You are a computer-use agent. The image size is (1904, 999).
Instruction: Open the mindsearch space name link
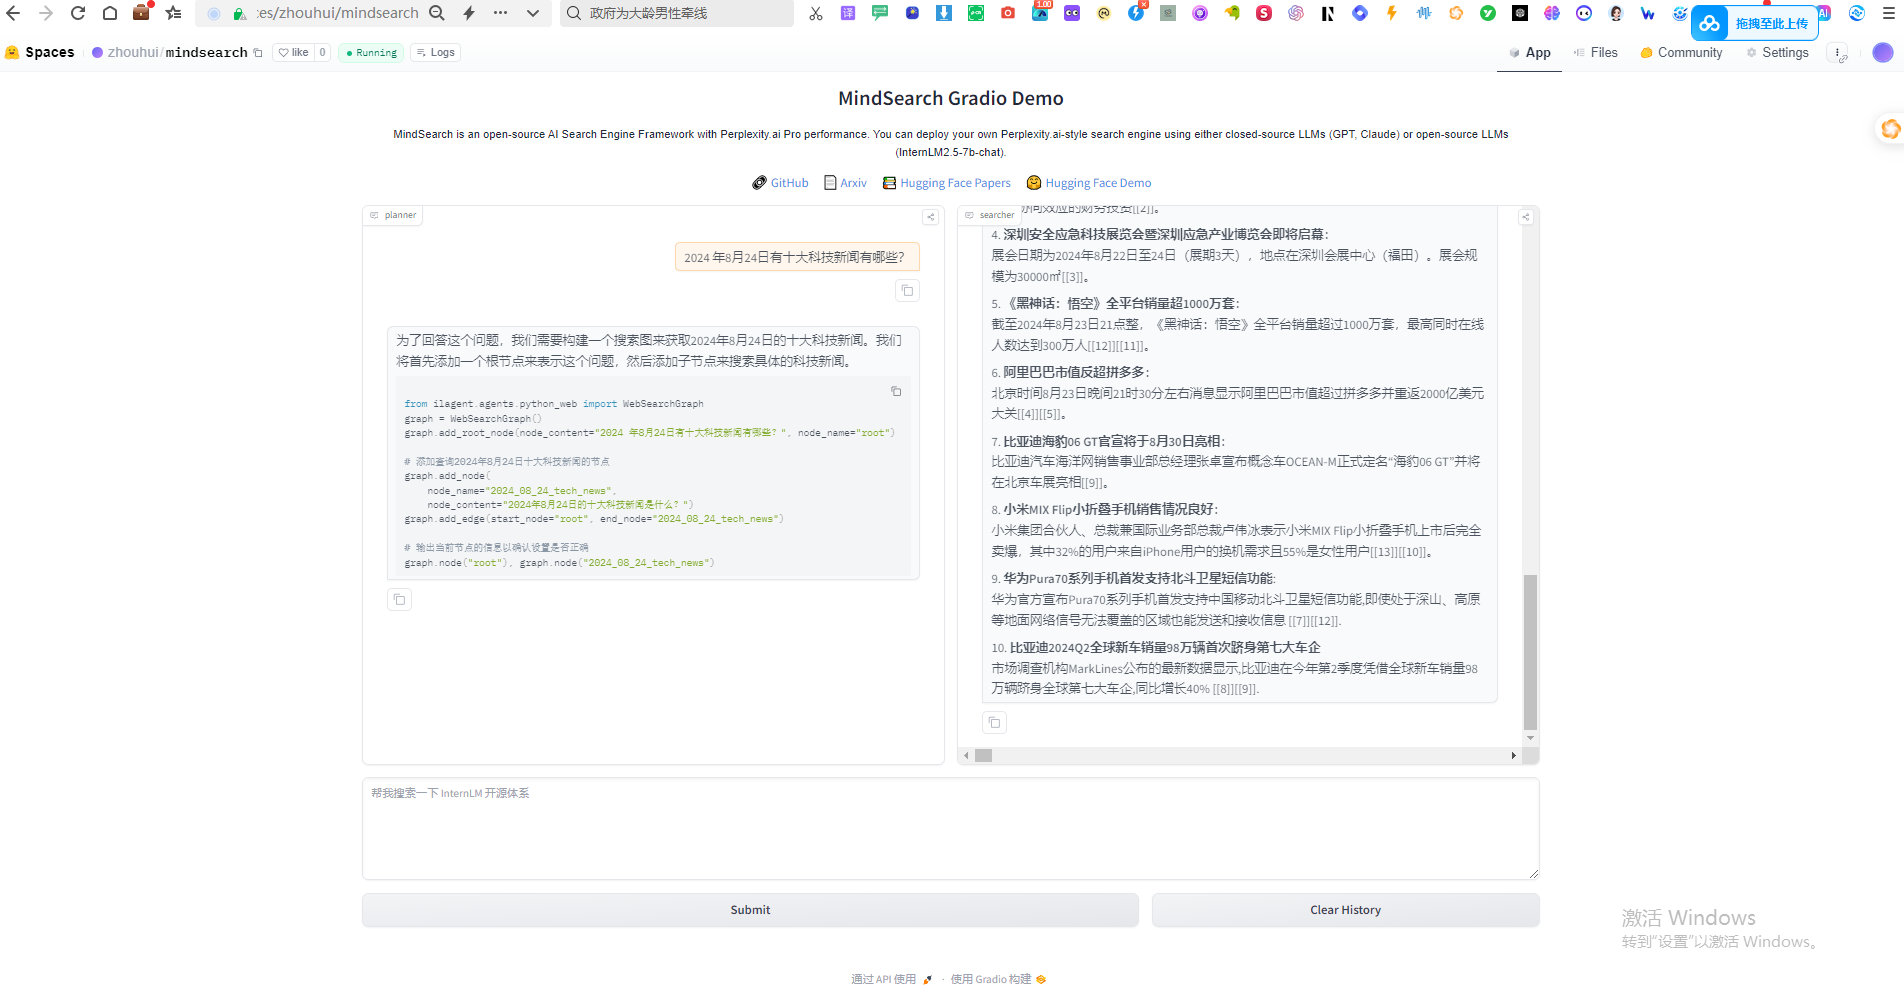(x=206, y=52)
